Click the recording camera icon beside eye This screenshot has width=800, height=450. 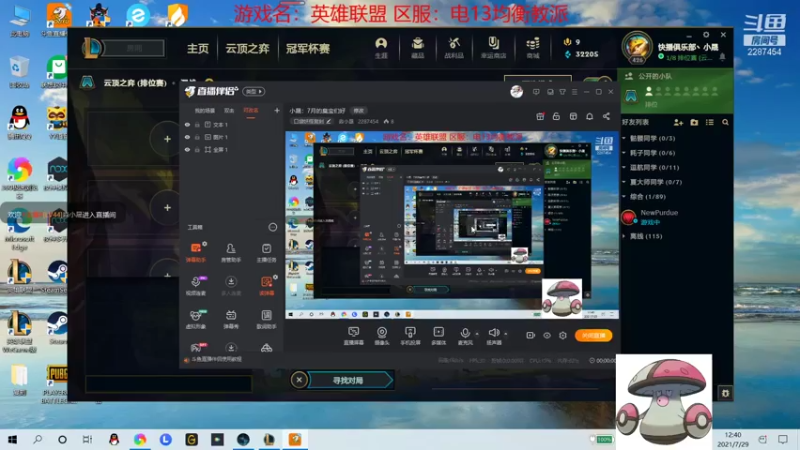click(531, 335)
